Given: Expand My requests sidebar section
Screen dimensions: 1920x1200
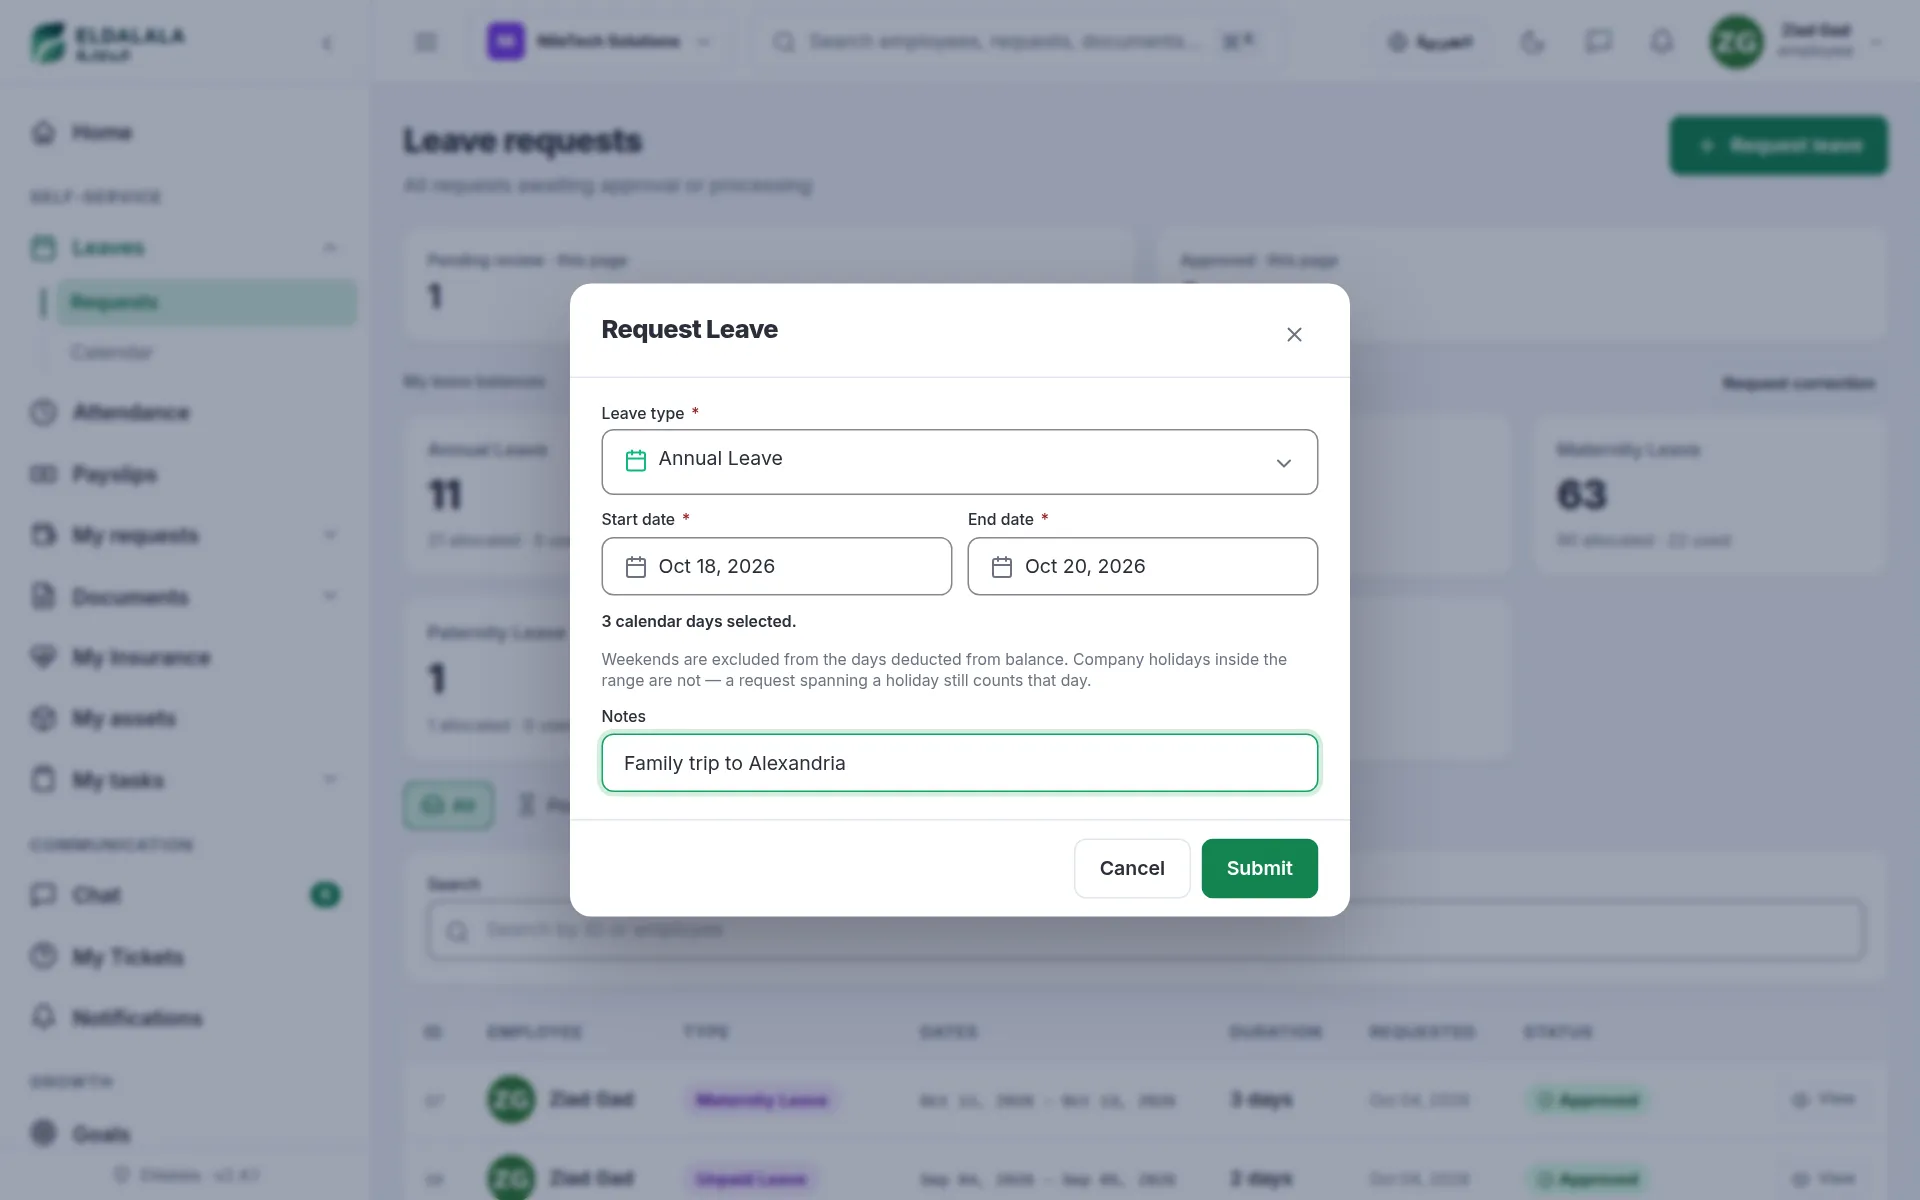Looking at the screenshot, I should (185, 535).
